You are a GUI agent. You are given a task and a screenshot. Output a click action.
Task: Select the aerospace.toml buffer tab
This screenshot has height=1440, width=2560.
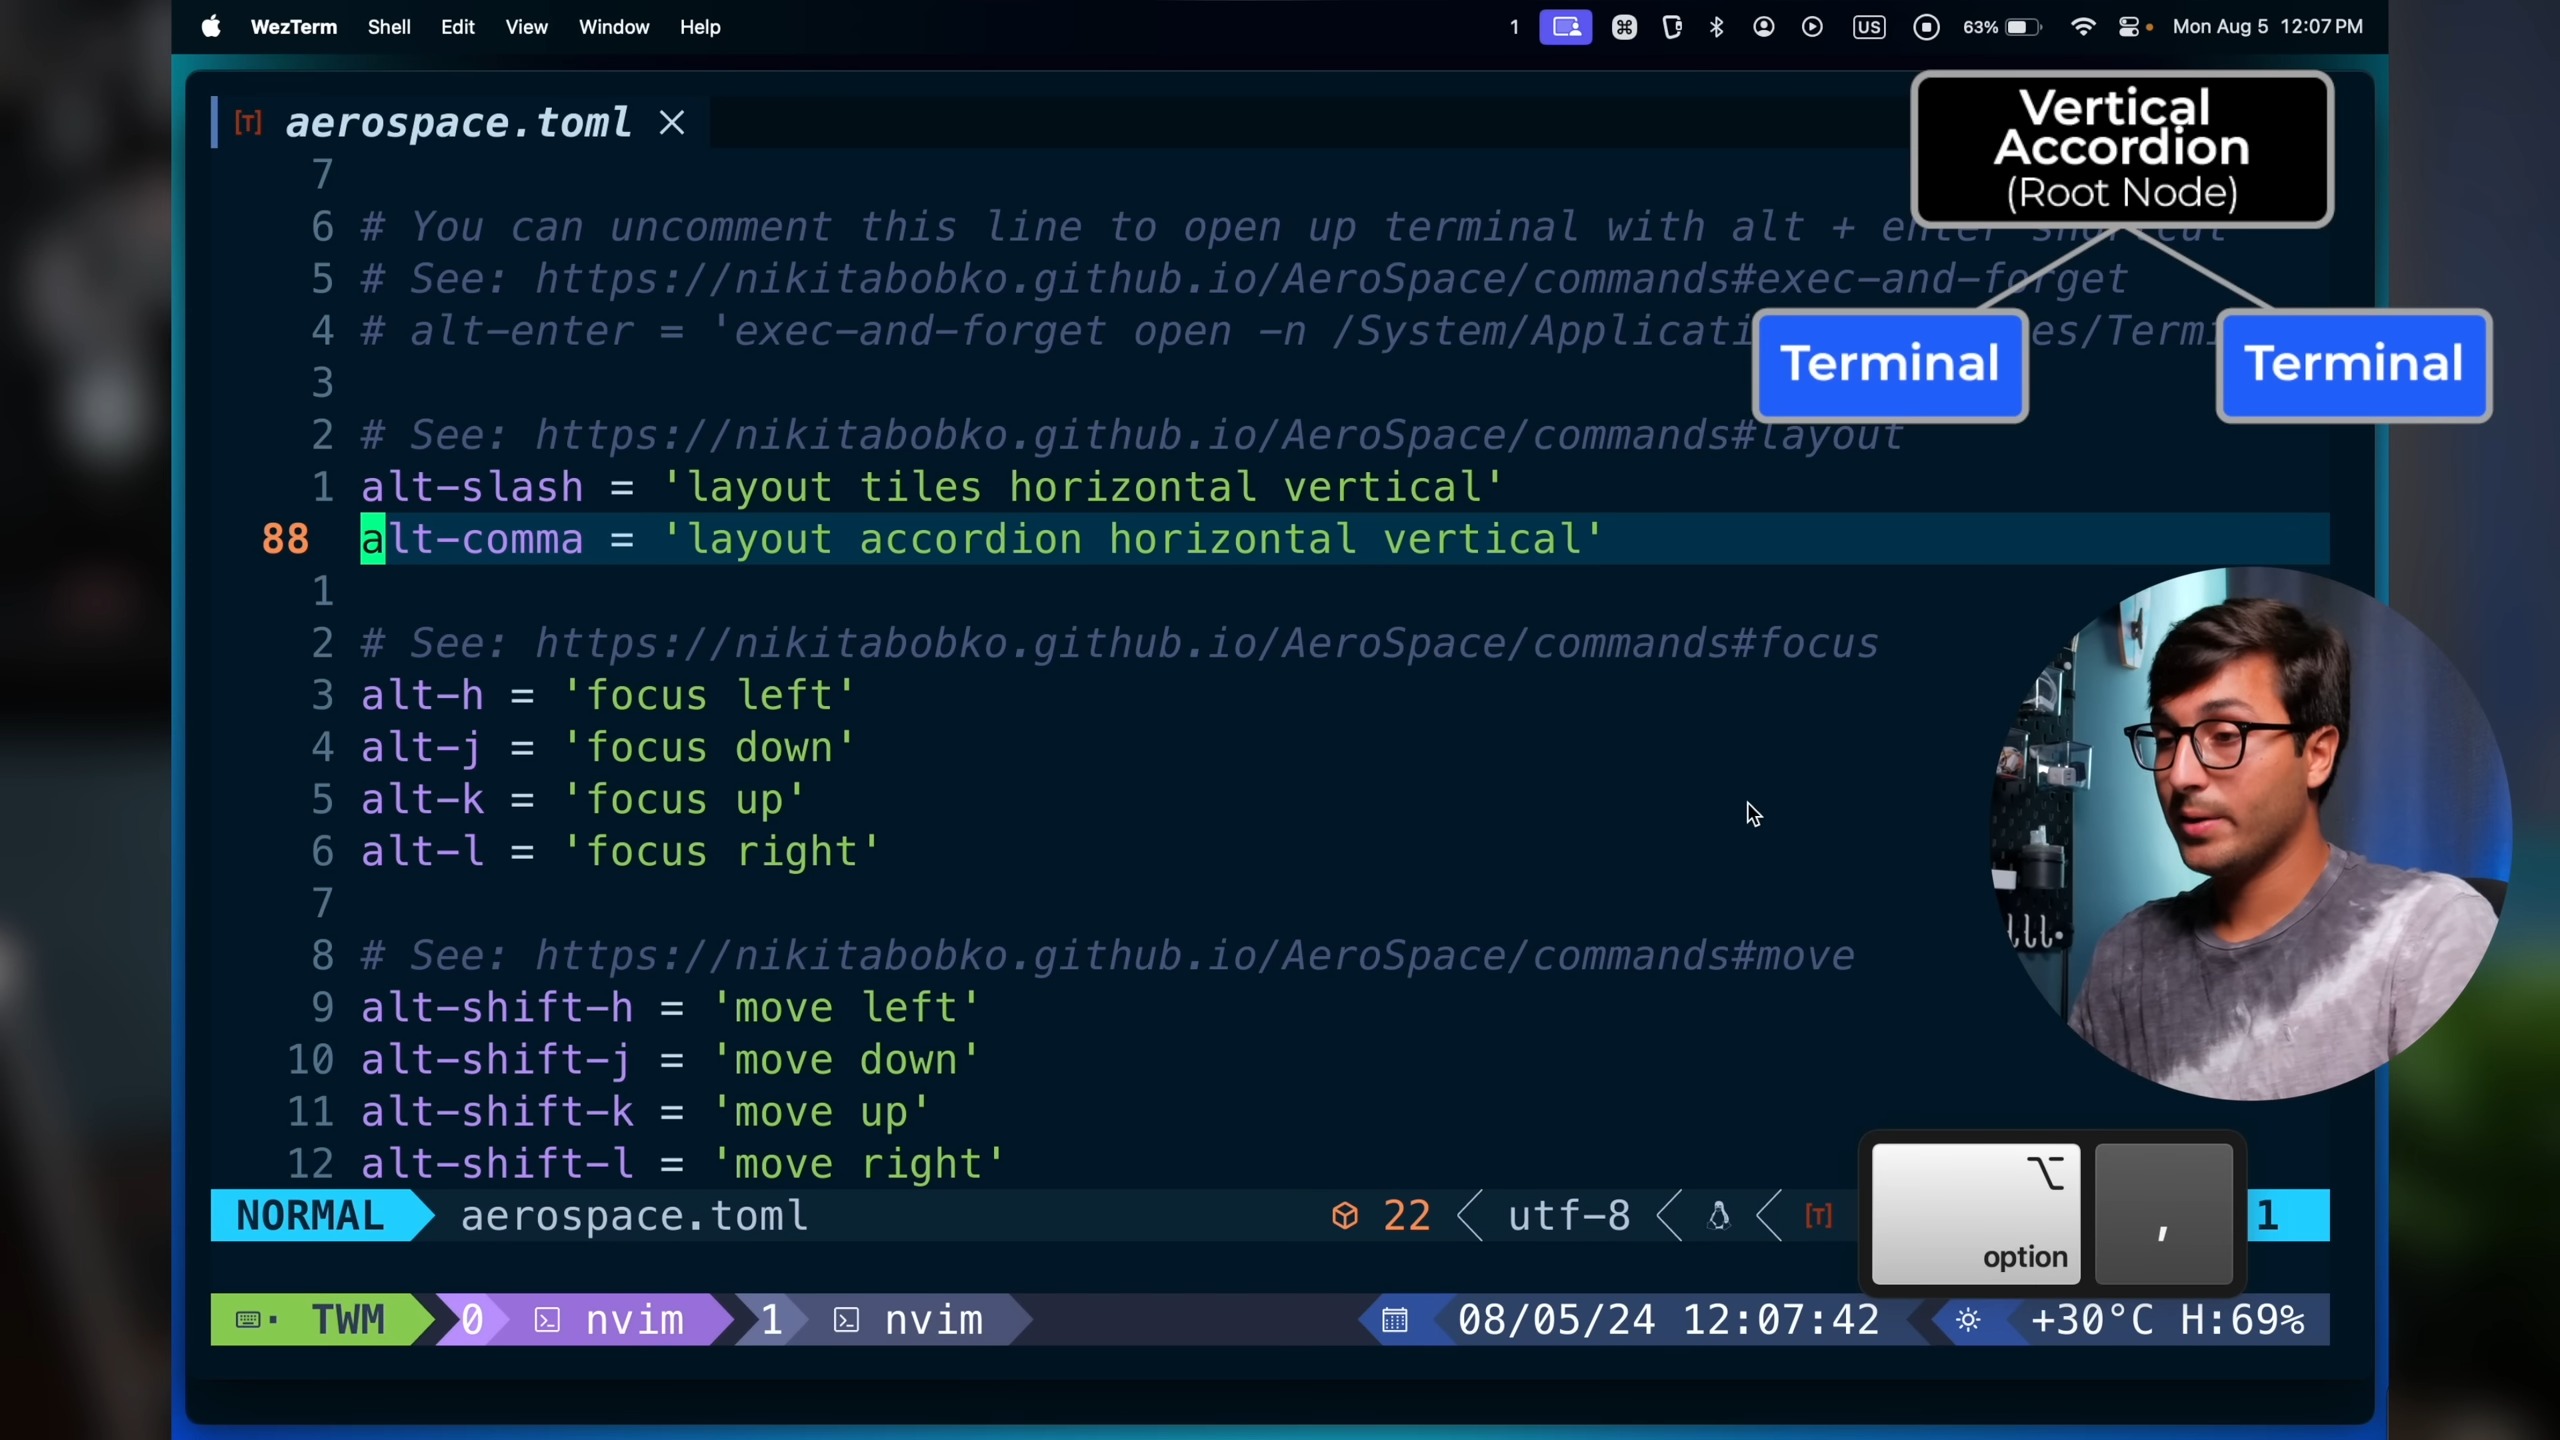458,123
